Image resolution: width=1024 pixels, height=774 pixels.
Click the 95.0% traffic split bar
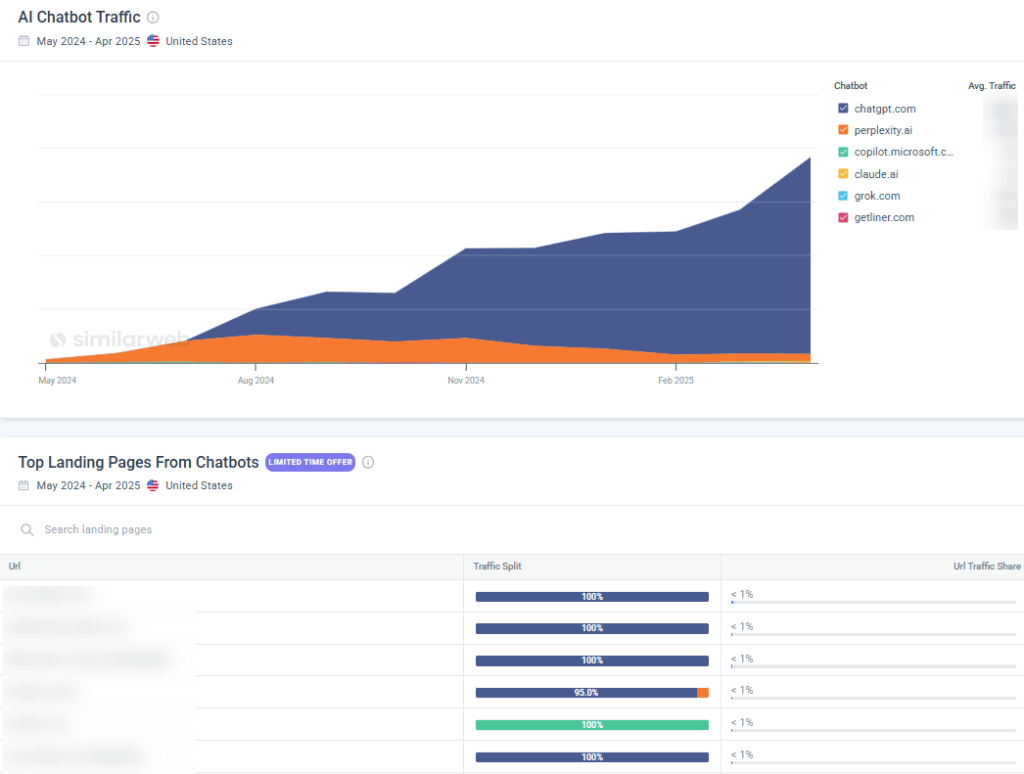tap(592, 691)
